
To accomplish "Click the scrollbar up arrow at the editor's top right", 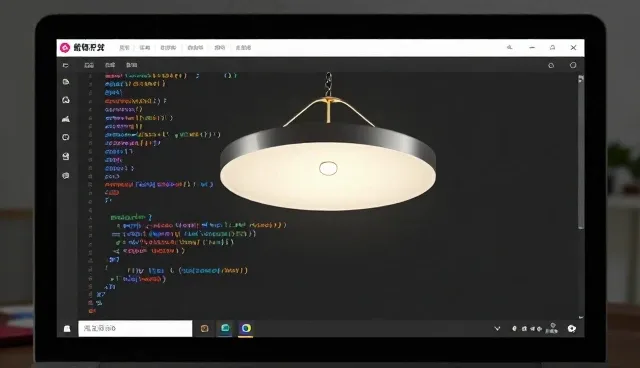I will pos(581,78).
